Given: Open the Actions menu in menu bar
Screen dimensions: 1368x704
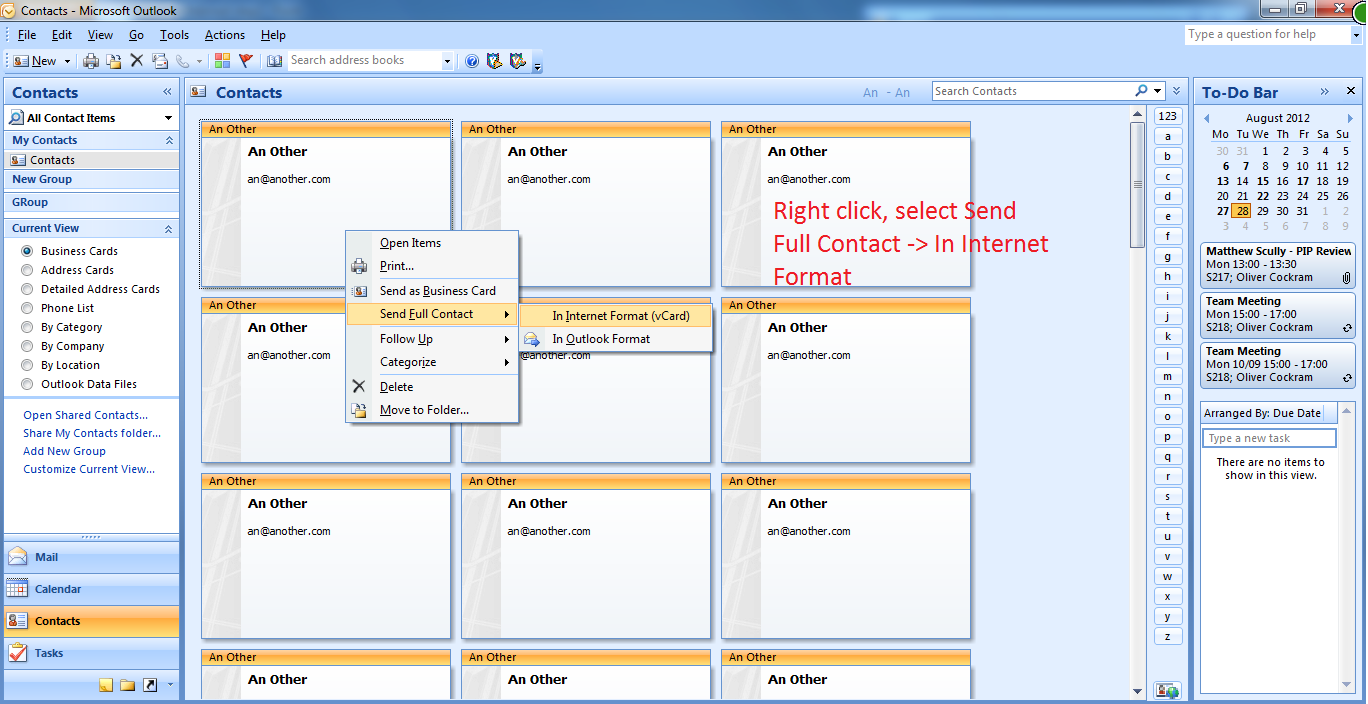Looking at the screenshot, I should (x=224, y=35).
